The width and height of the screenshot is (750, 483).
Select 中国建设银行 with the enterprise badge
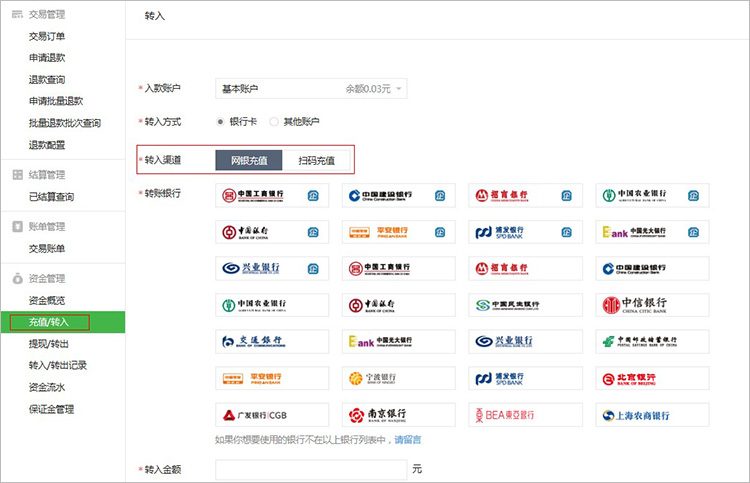pyautogui.click(x=399, y=195)
